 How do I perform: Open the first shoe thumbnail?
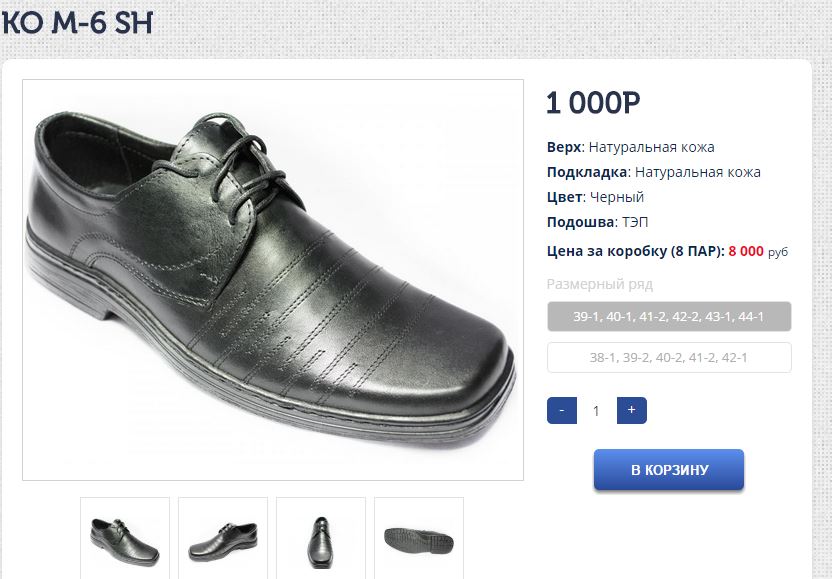(125, 538)
